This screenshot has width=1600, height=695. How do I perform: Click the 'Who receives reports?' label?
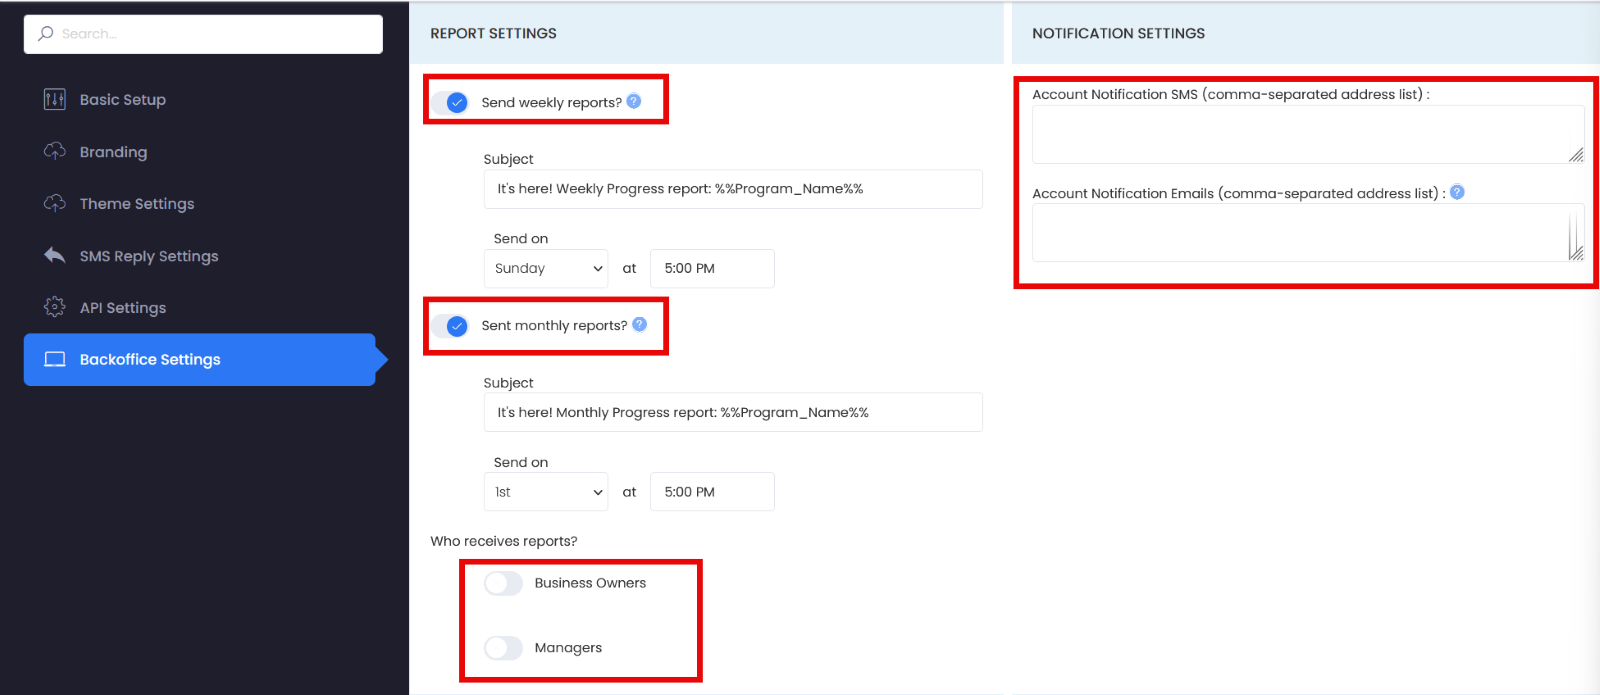point(504,541)
